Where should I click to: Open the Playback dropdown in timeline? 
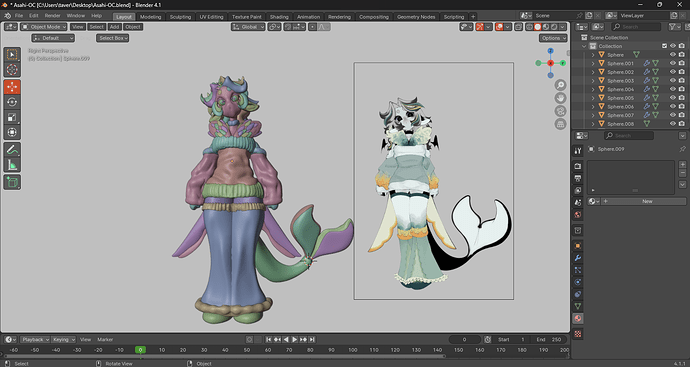[x=35, y=339]
